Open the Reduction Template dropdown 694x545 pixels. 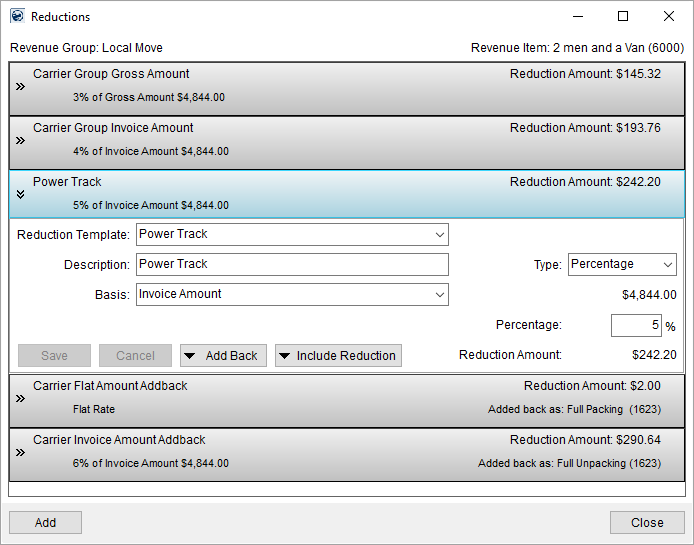440,234
